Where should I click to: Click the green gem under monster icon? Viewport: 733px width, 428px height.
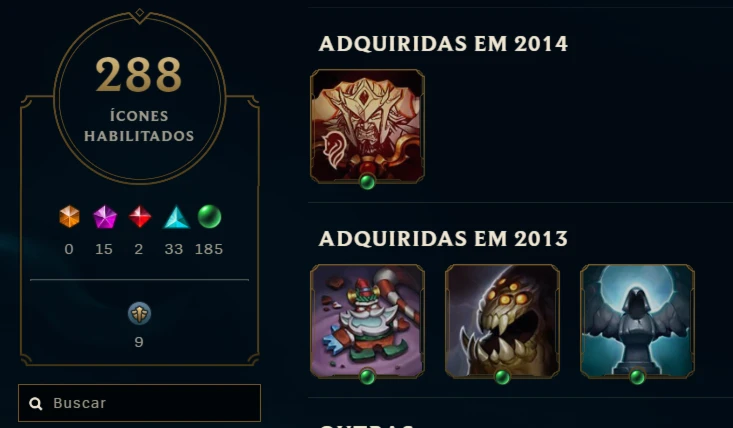point(502,377)
